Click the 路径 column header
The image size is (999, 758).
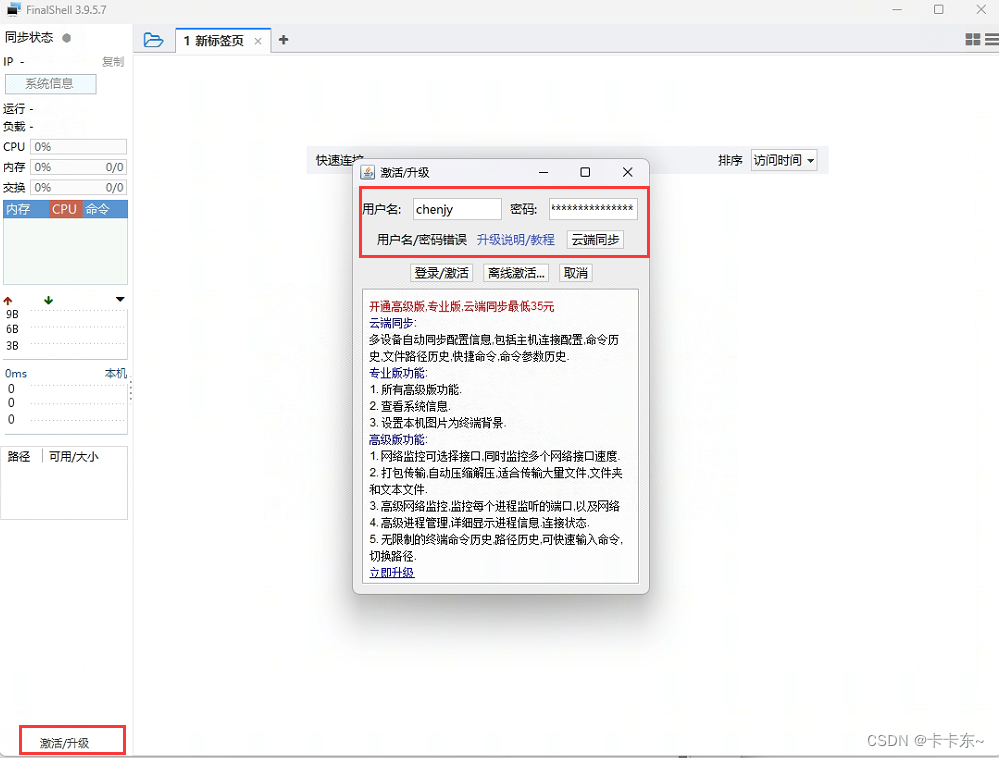point(19,457)
